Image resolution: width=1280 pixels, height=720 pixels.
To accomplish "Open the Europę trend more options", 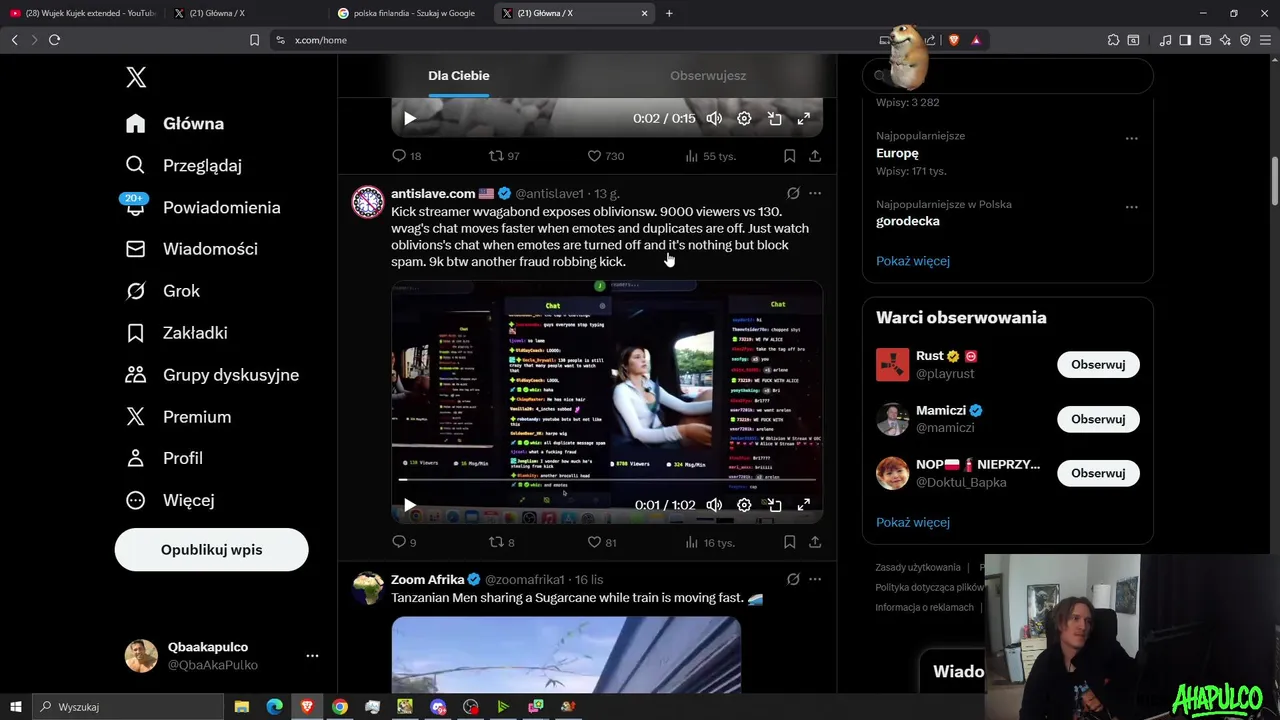I will point(1132,139).
